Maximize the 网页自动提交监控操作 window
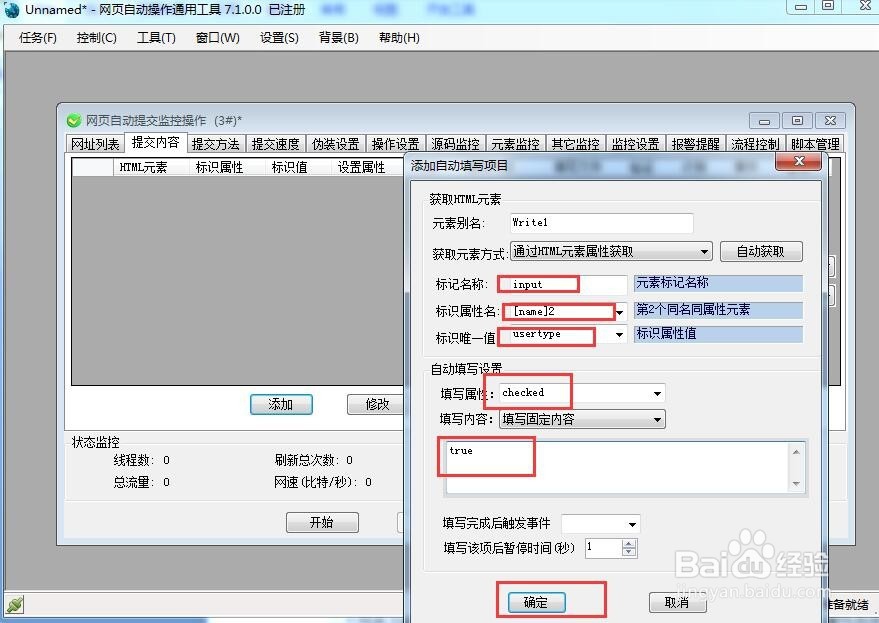Screen dimensions: 879x623 (797, 121)
